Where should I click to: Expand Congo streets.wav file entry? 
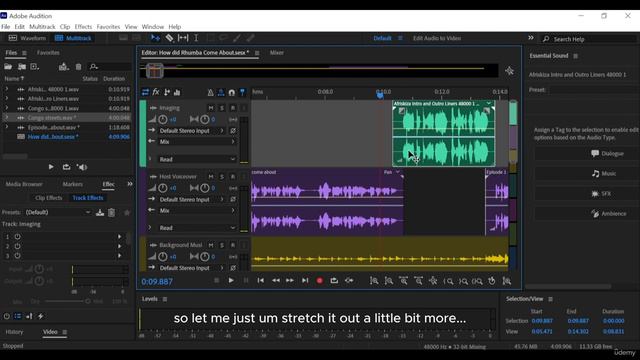tap(7, 118)
